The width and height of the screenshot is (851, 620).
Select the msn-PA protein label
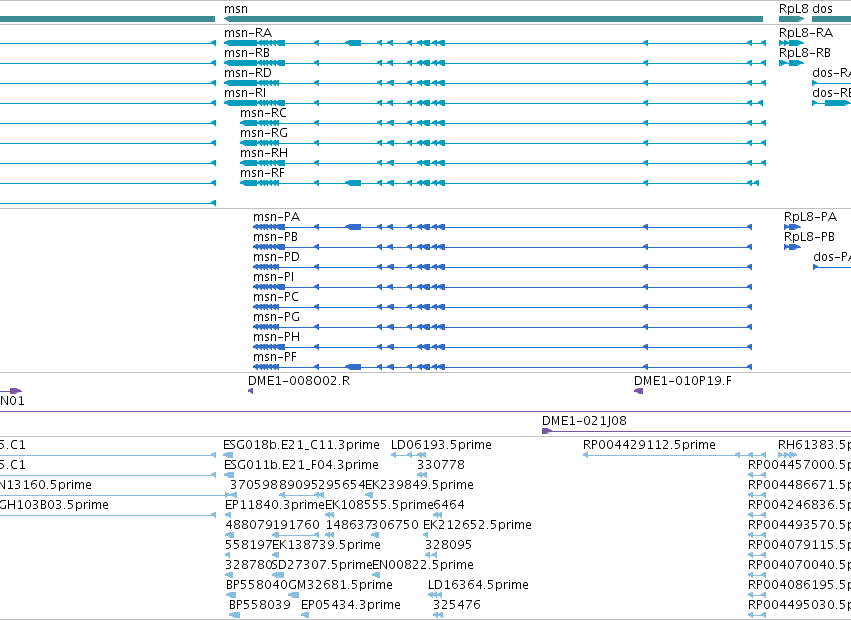click(x=276, y=217)
